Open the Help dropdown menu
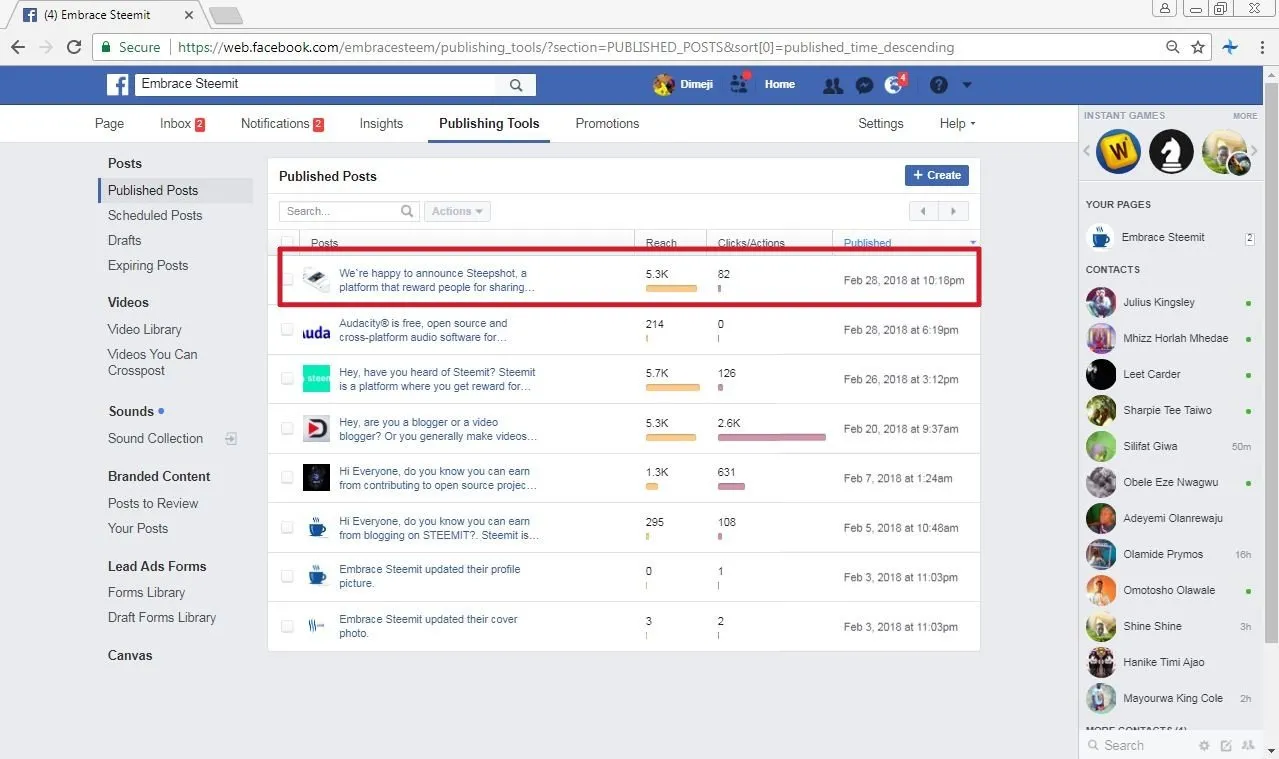Viewport: 1279px width, 759px height. click(957, 123)
